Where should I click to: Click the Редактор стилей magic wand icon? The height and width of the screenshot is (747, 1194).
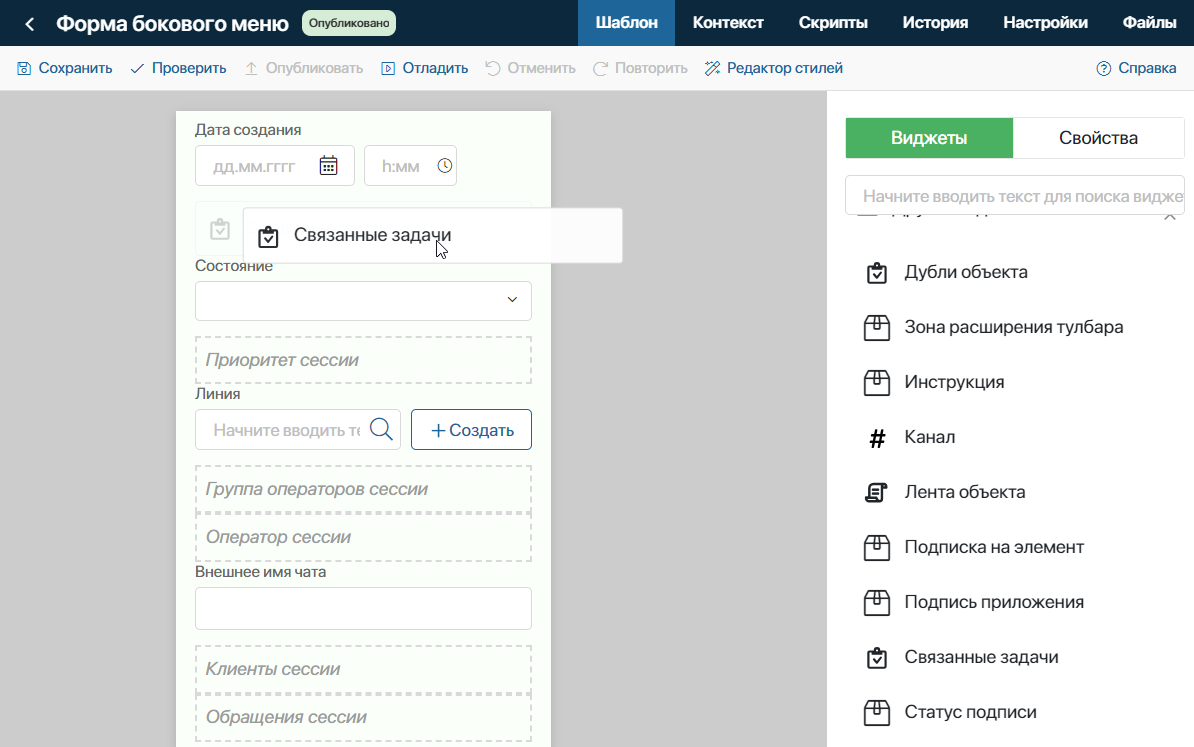tap(712, 69)
